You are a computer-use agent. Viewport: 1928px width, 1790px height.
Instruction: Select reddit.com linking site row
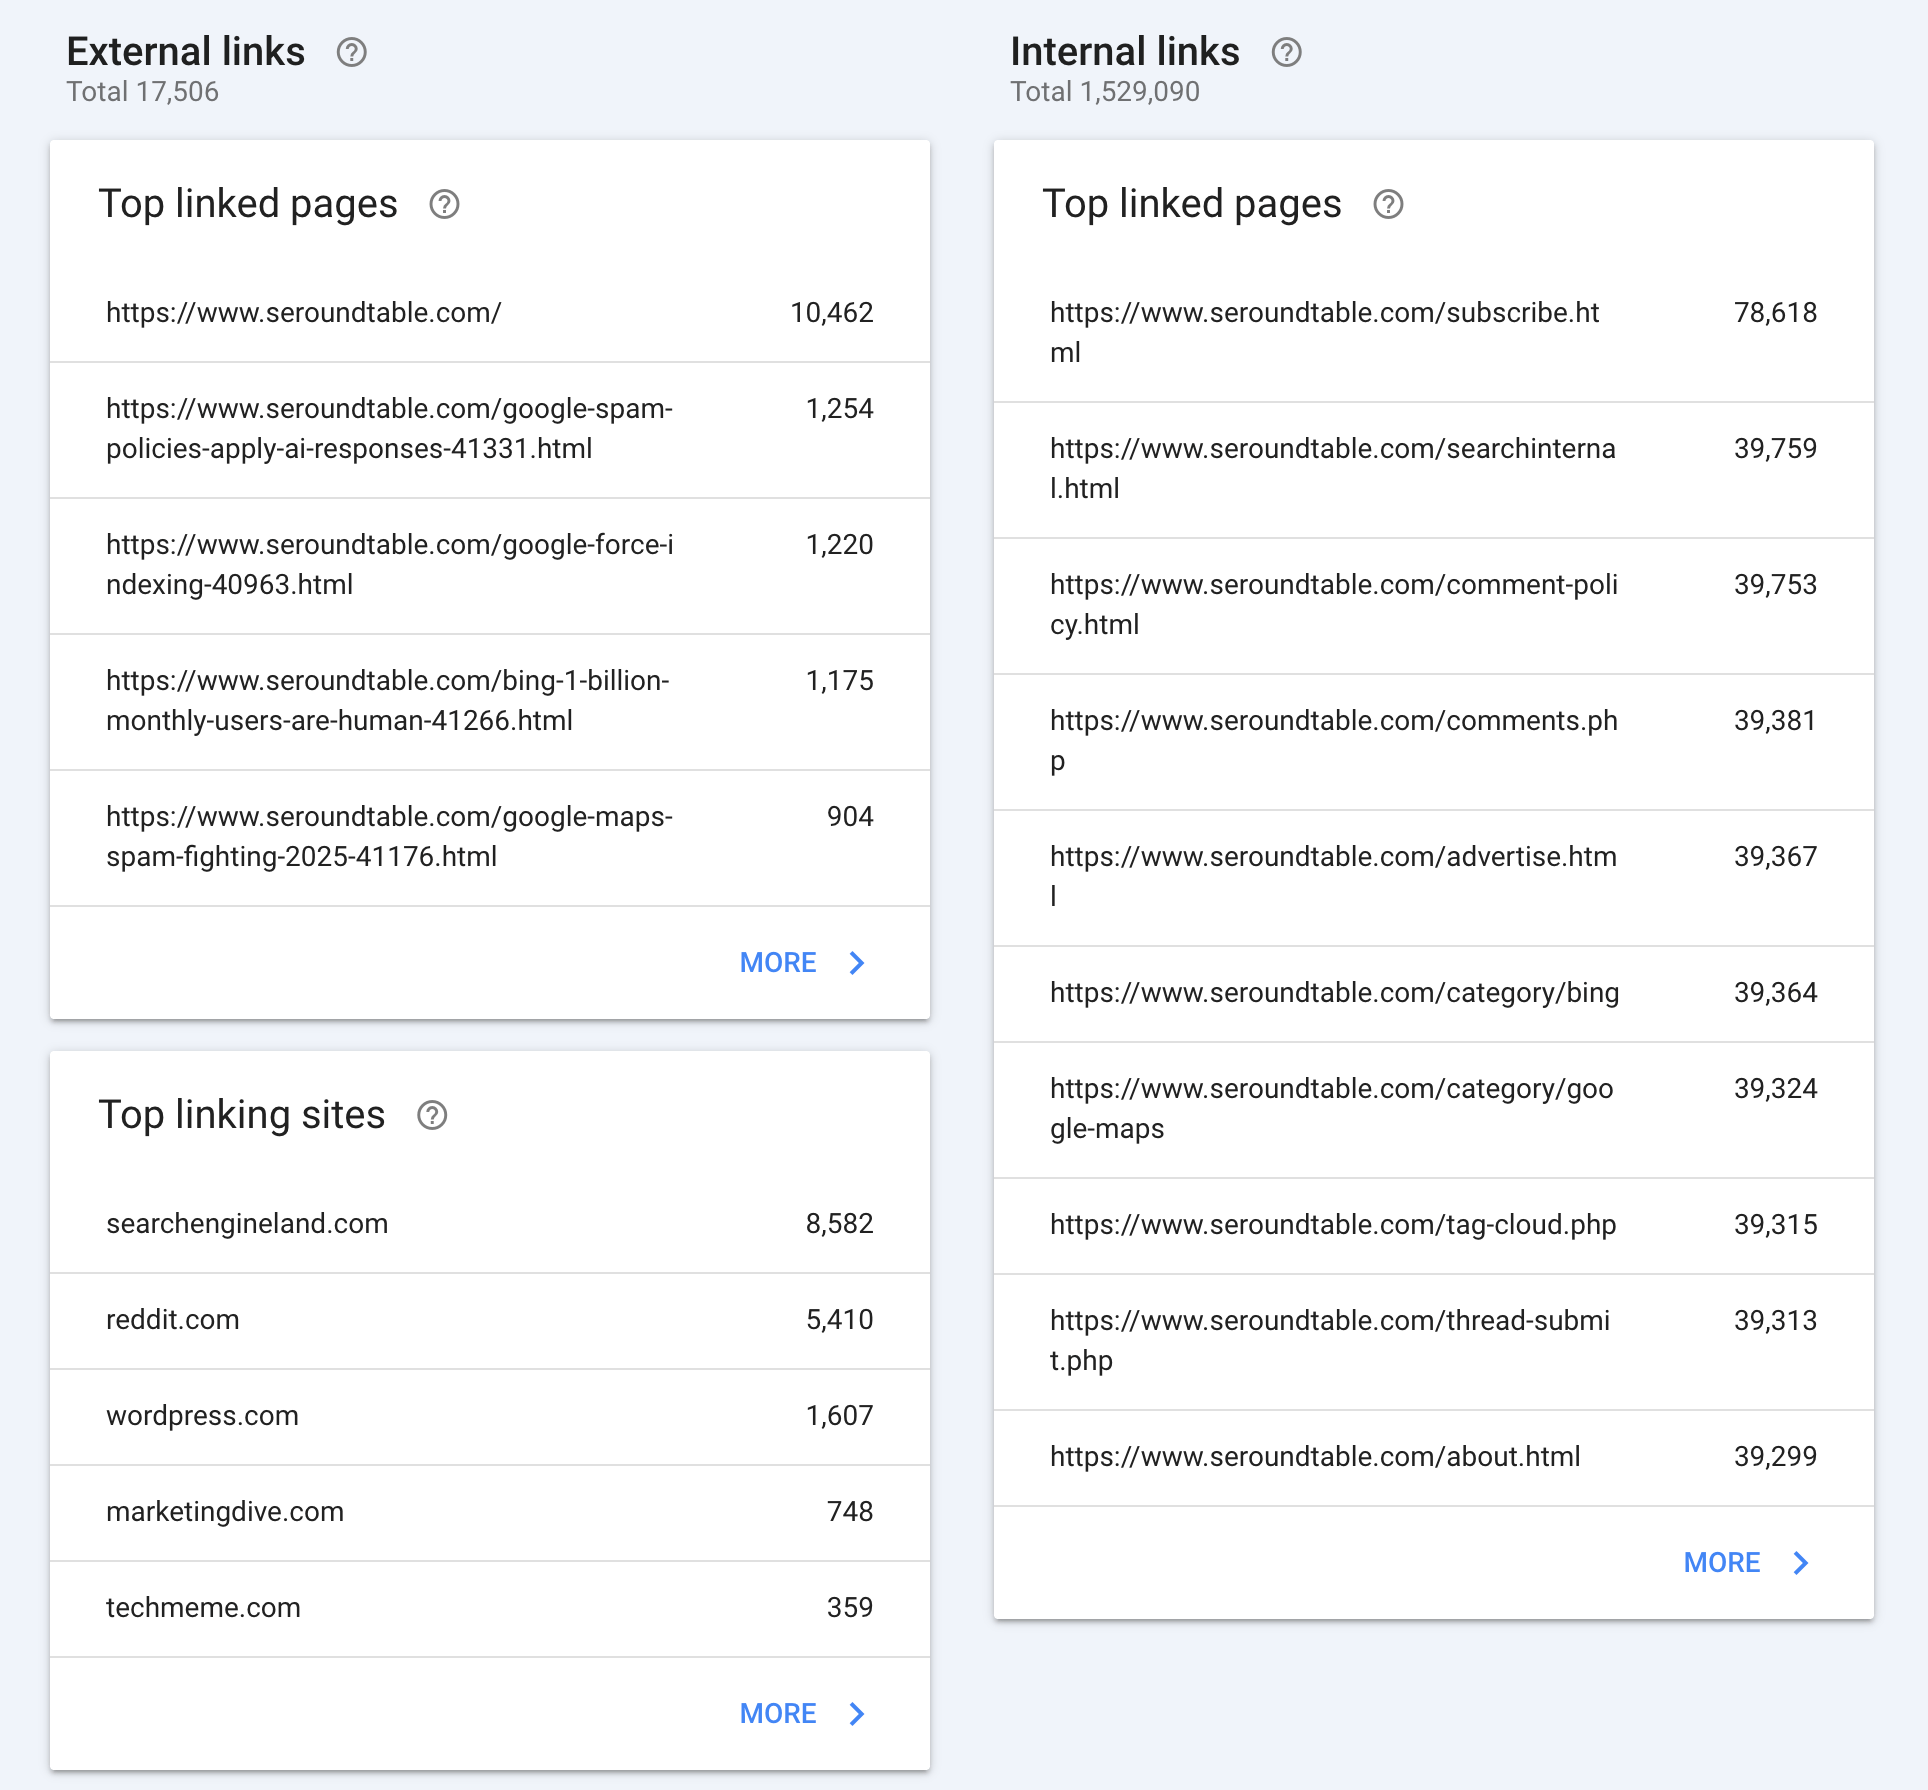point(490,1320)
